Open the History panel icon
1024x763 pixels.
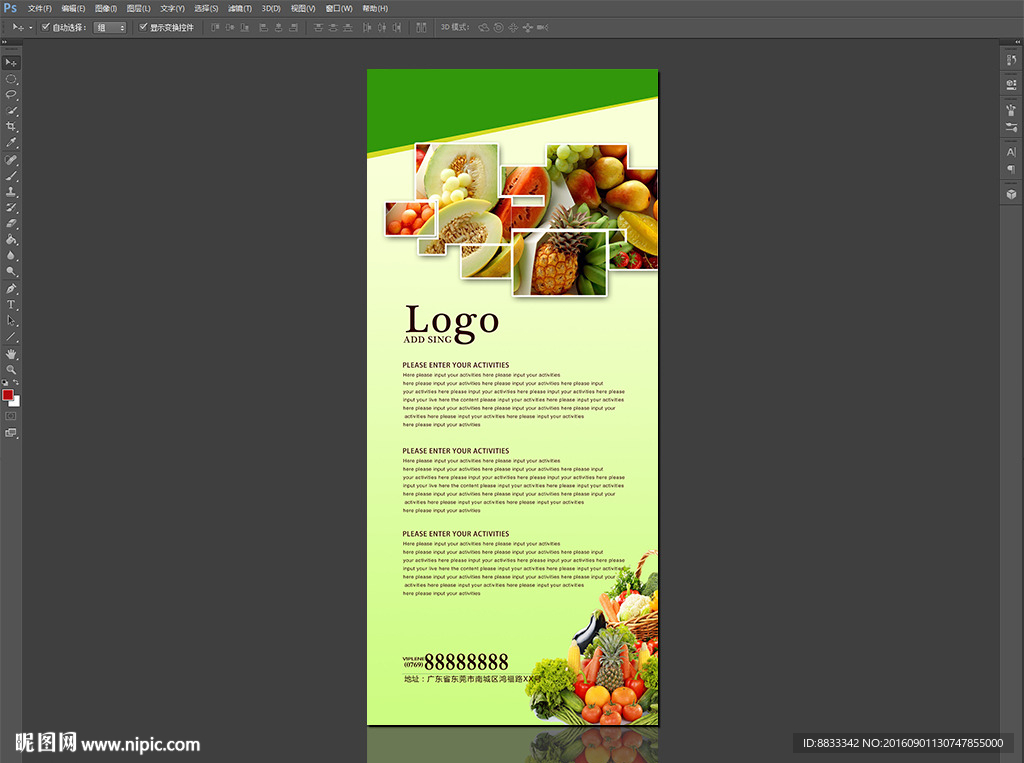(1010, 61)
